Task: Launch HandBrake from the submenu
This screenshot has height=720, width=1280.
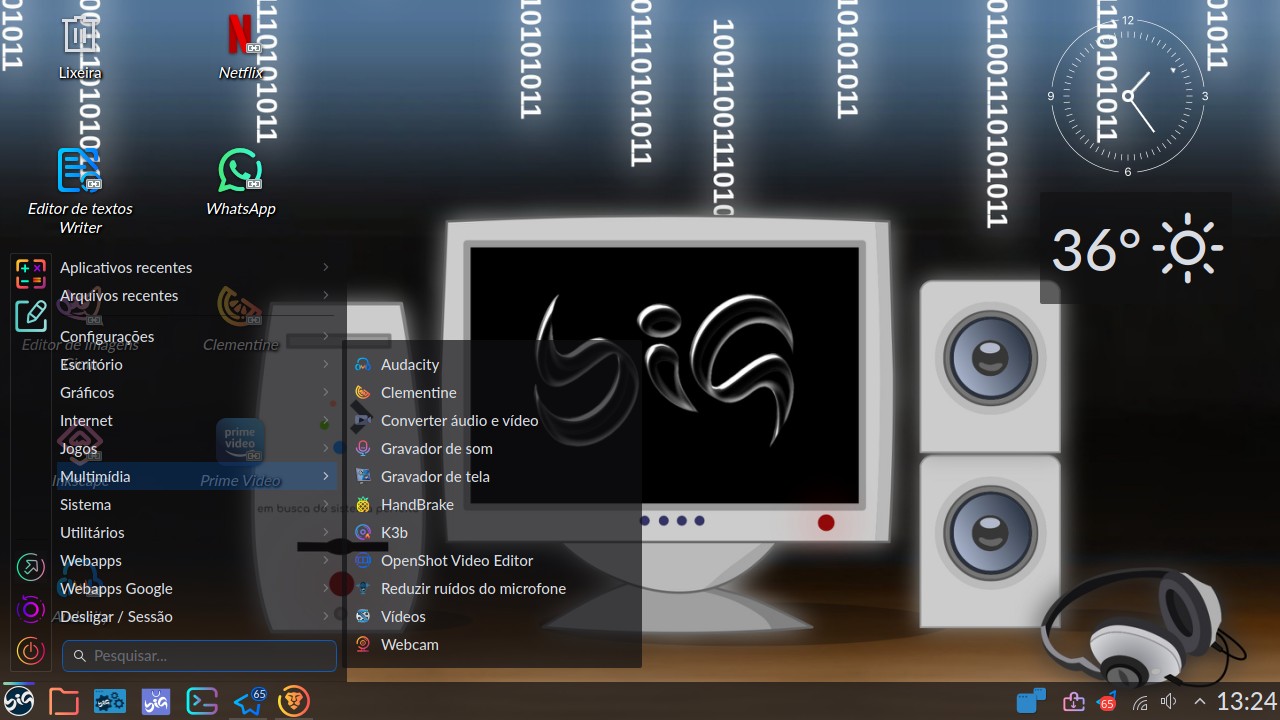Action: [x=494, y=504]
